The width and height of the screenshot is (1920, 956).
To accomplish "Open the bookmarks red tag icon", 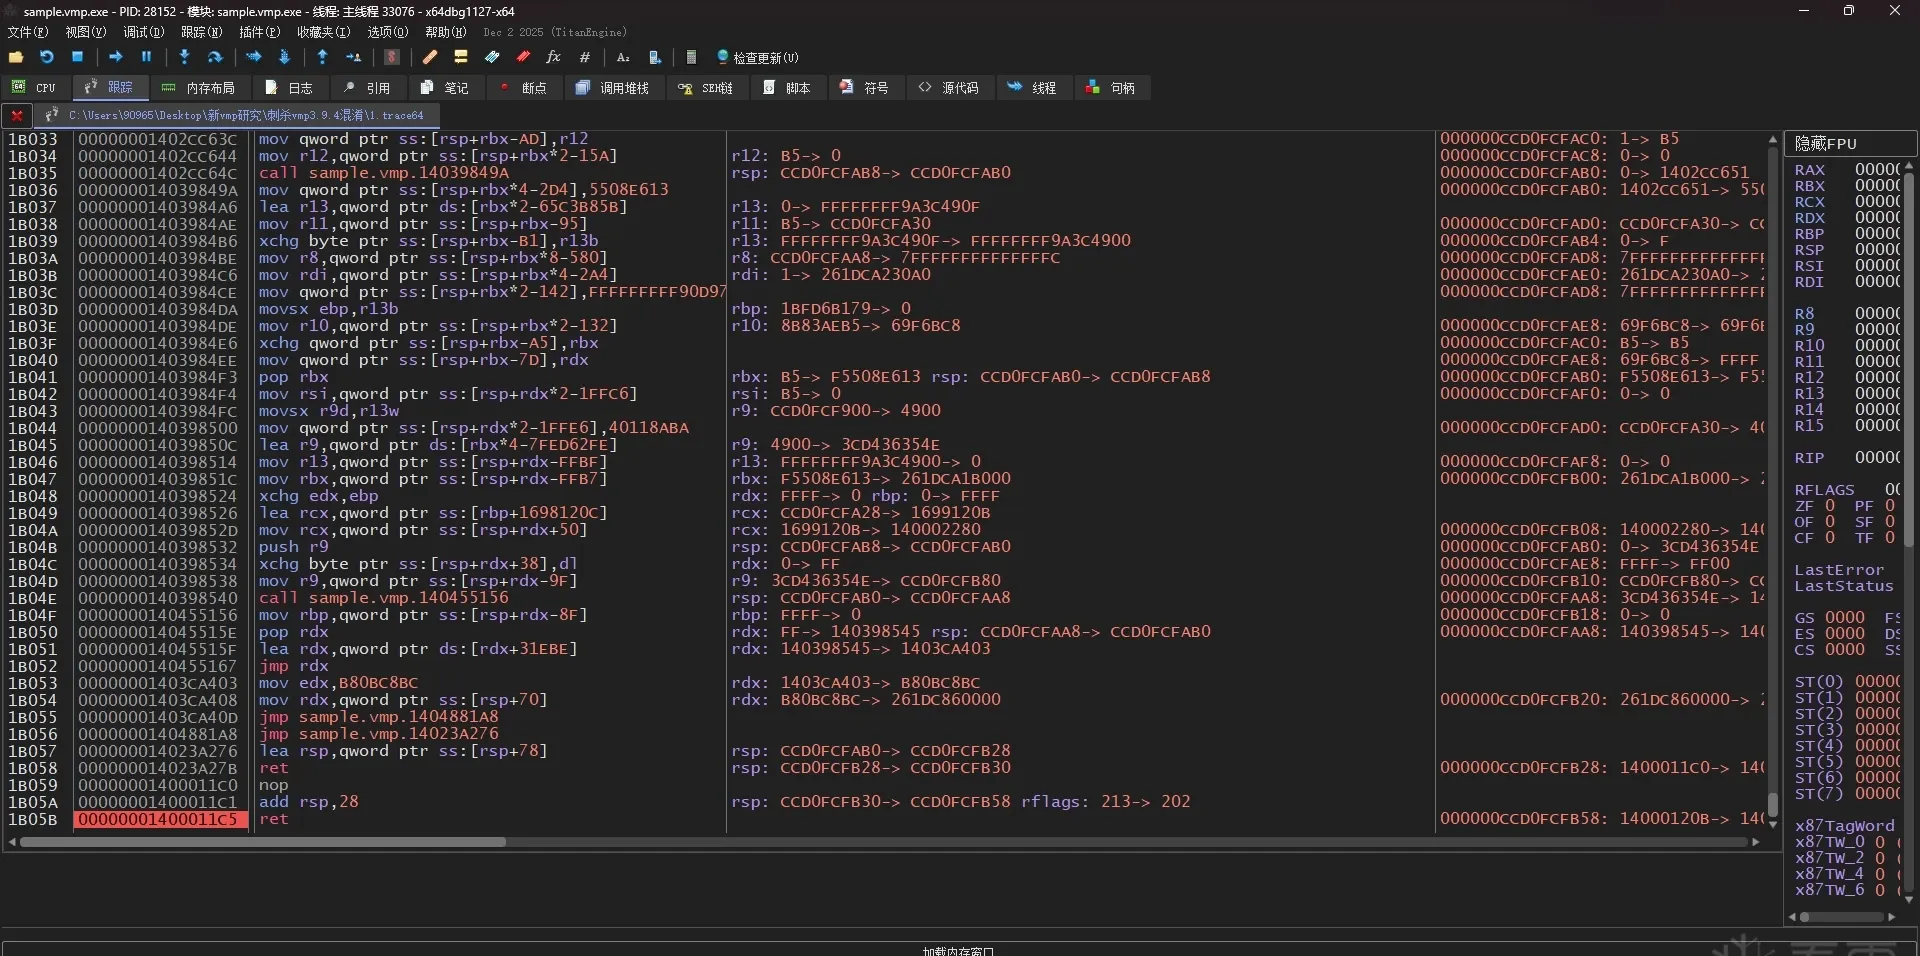I will click(x=522, y=57).
